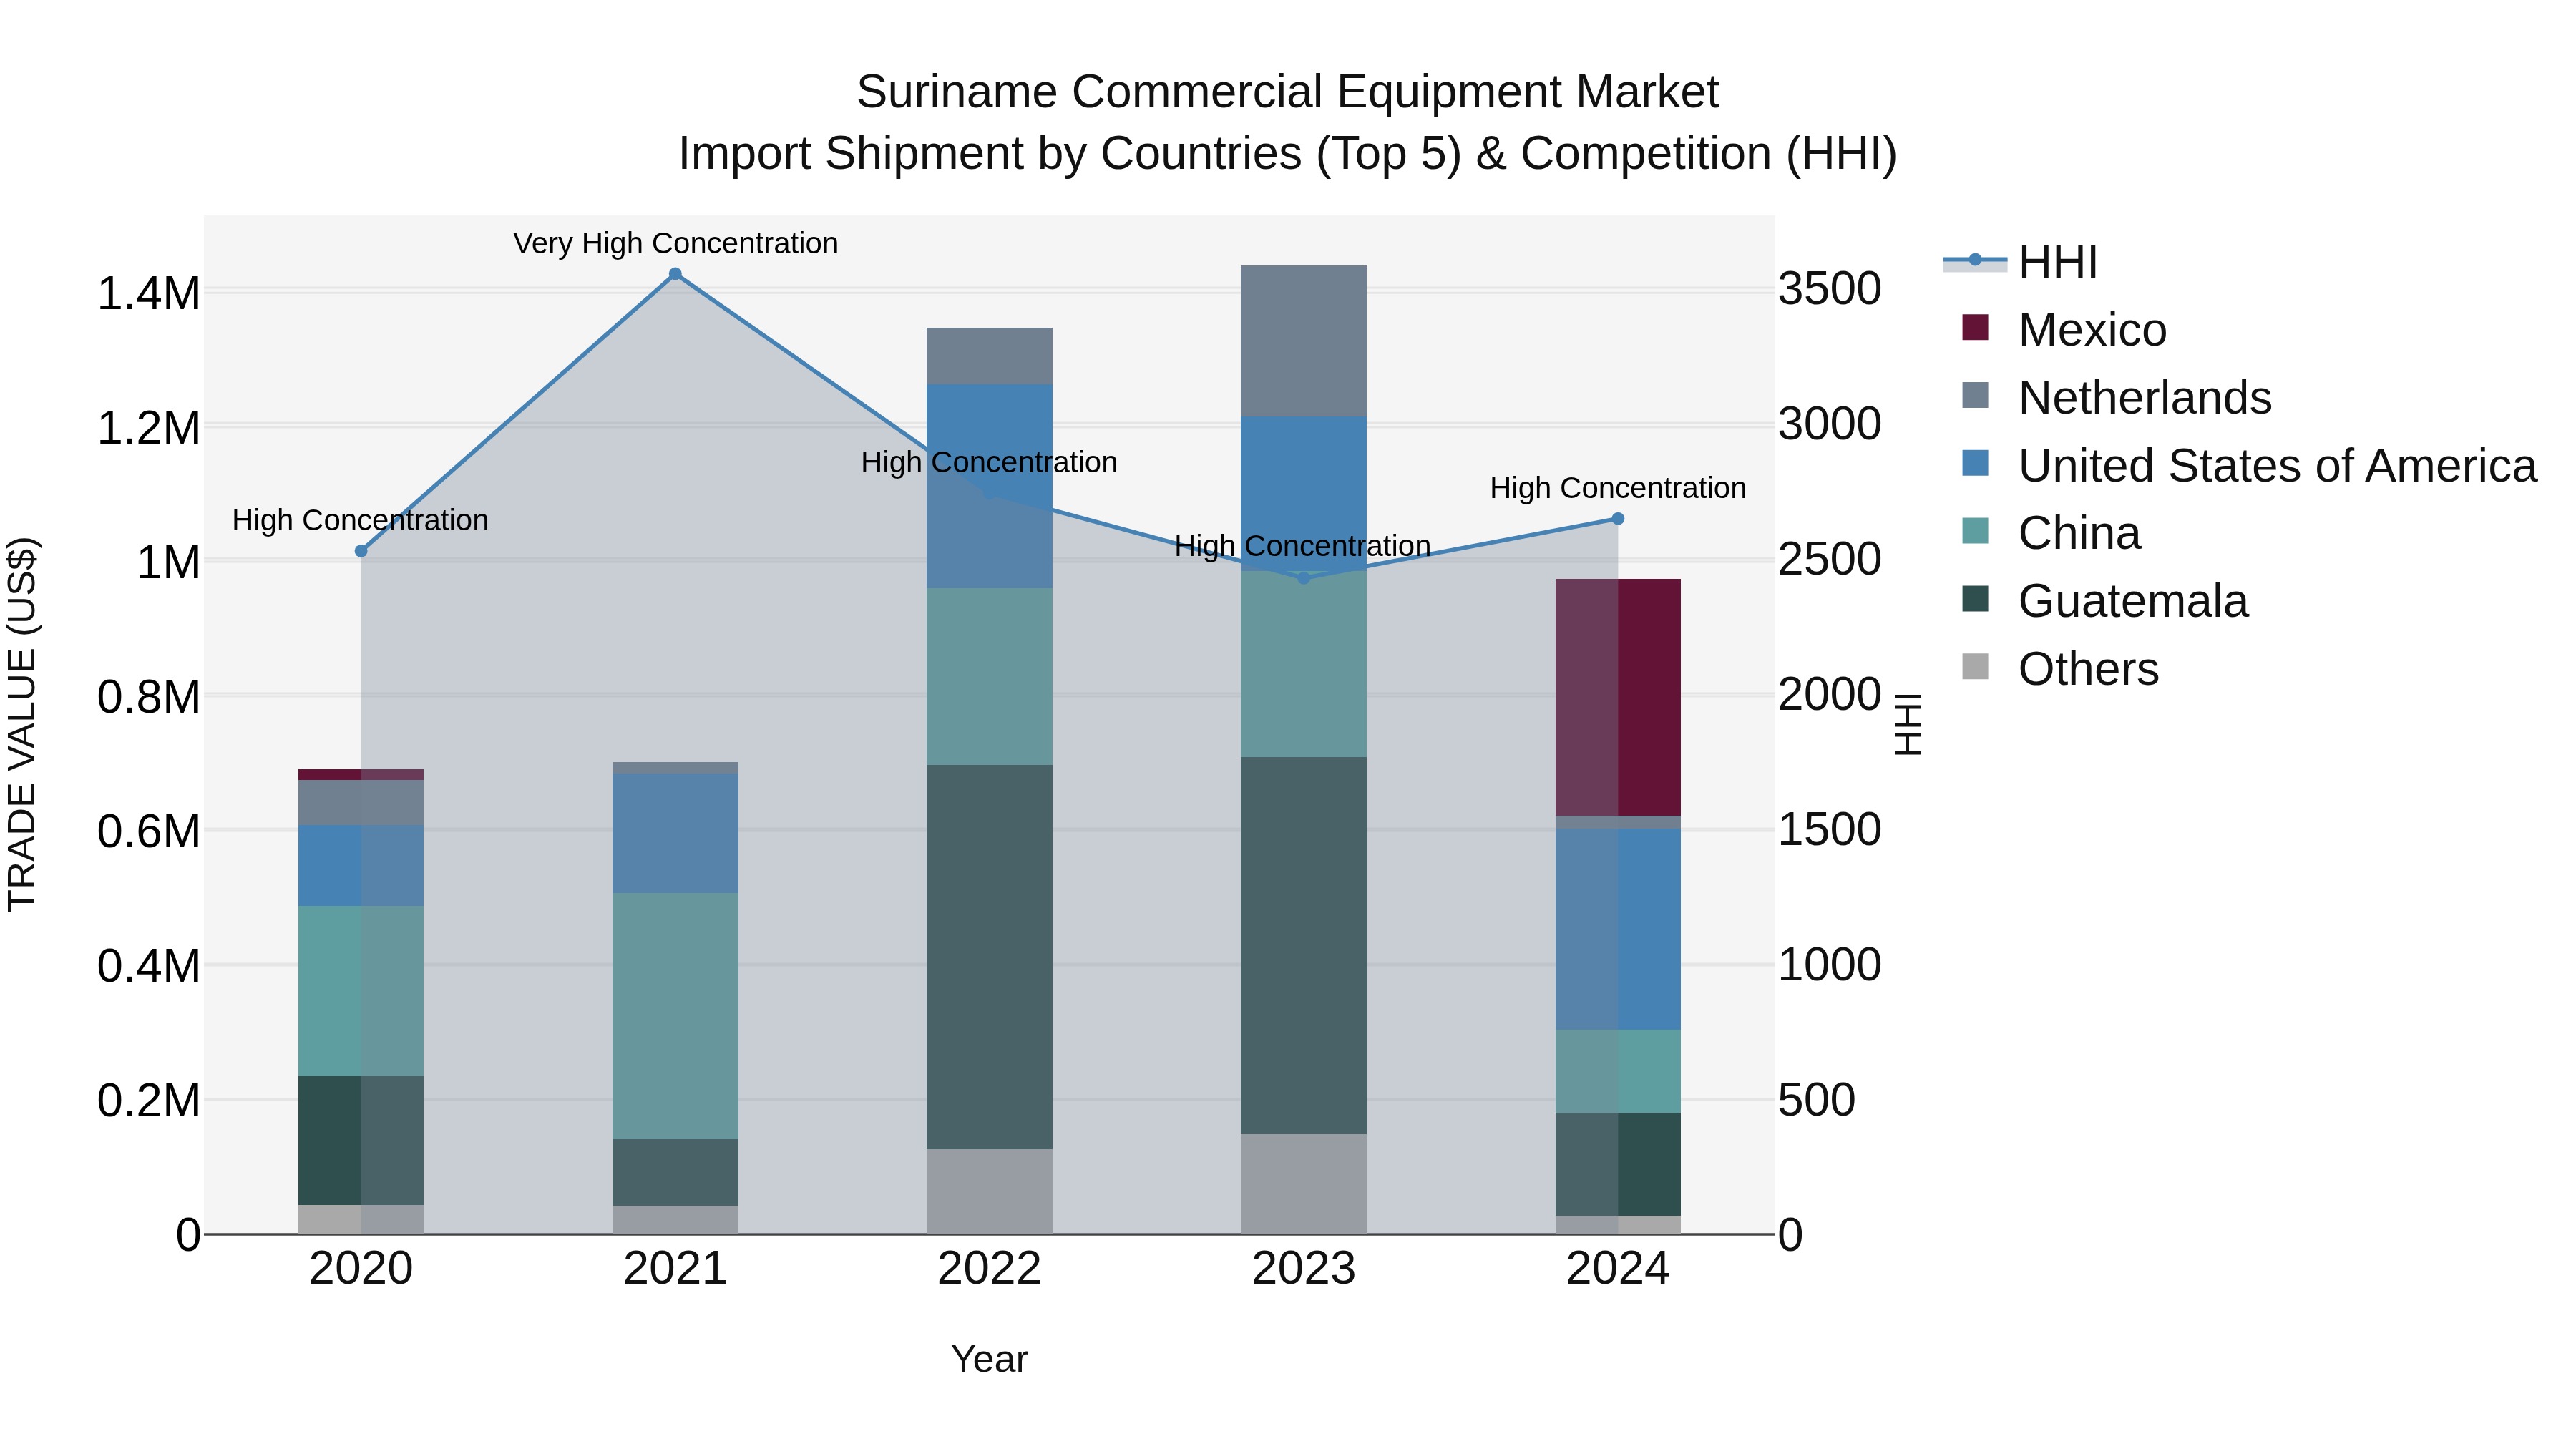Click 'High Concentration' label above 2020 point
Viewport: 2576px width, 1449px height.
click(360, 520)
